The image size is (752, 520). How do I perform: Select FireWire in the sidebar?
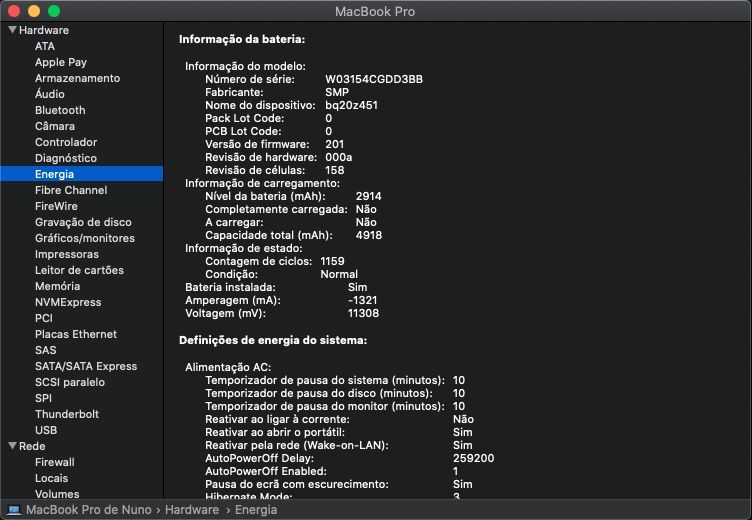click(56, 206)
